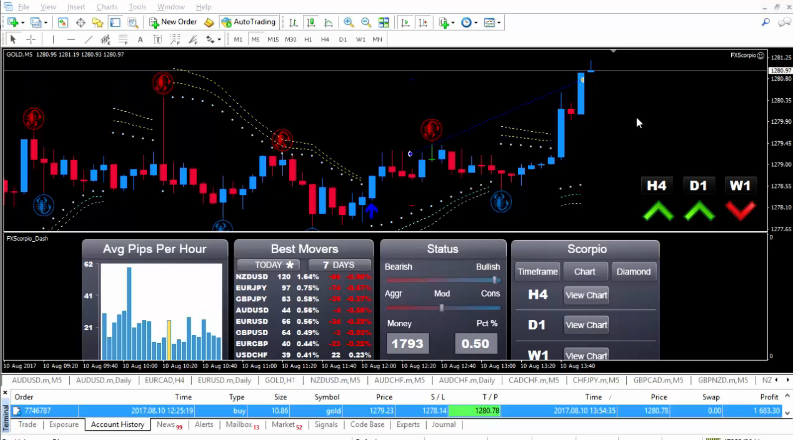Open the Journal terminal tab
The width and height of the screenshot is (793, 440).
444,425
